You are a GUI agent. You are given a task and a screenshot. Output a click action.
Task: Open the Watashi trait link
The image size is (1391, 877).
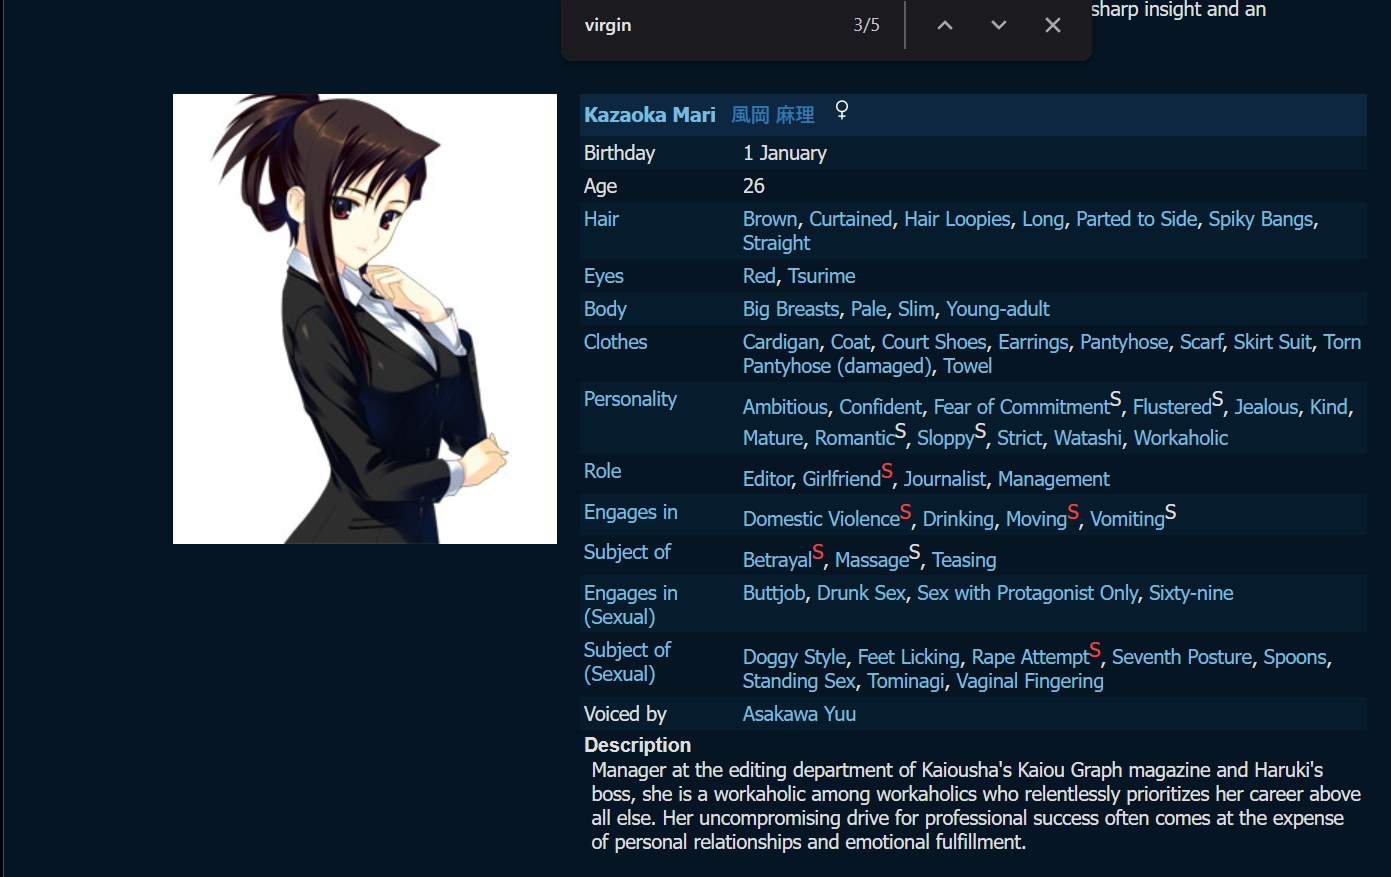click(x=1088, y=438)
